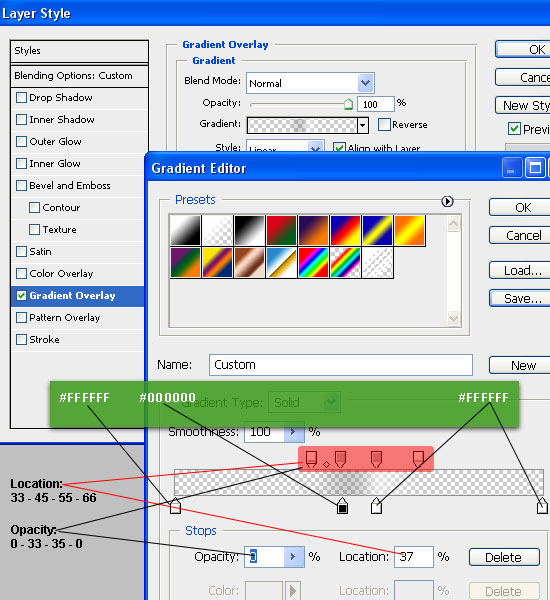Expand the Smoothness slider arrow
The width and height of the screenshot is (550, 600).
[x=294, y=432]
